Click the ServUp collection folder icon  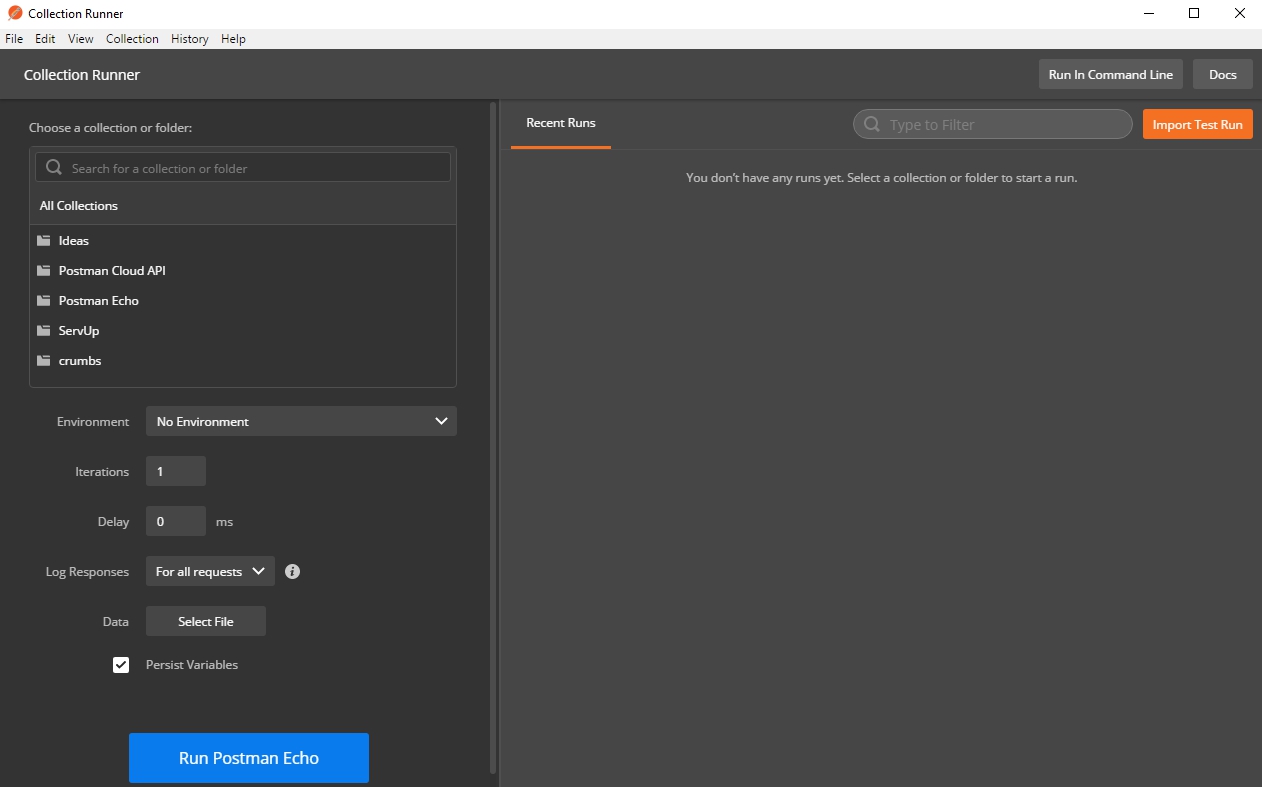(x=43, y=331)
